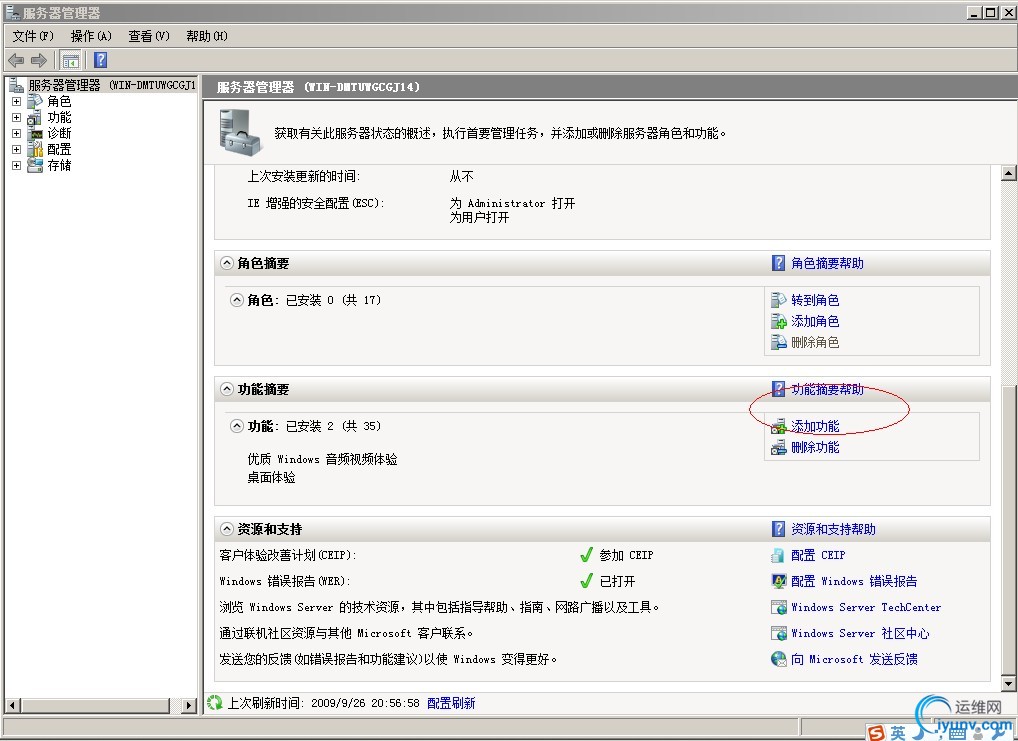Click the 转到角色 link
The width and height of the screenshot is (1018, 741).
pos(815,300)
